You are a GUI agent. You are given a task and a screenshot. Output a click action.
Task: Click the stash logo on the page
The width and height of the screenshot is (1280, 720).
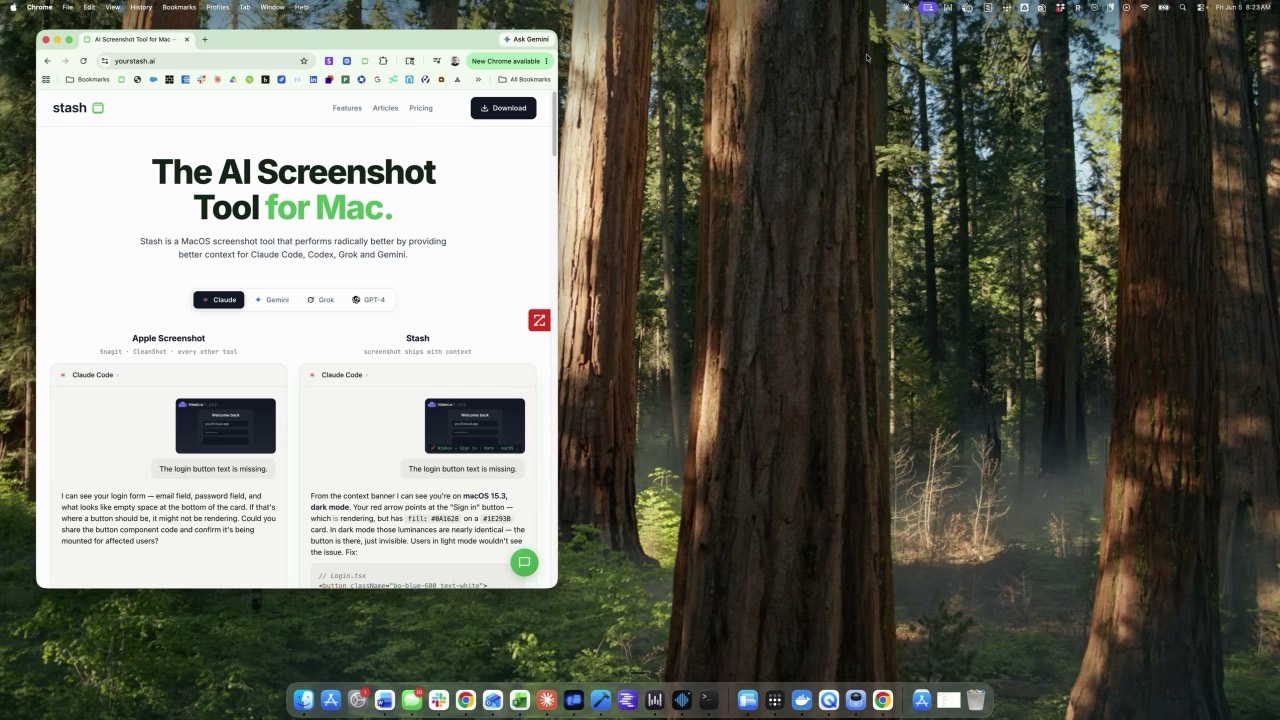78,108
